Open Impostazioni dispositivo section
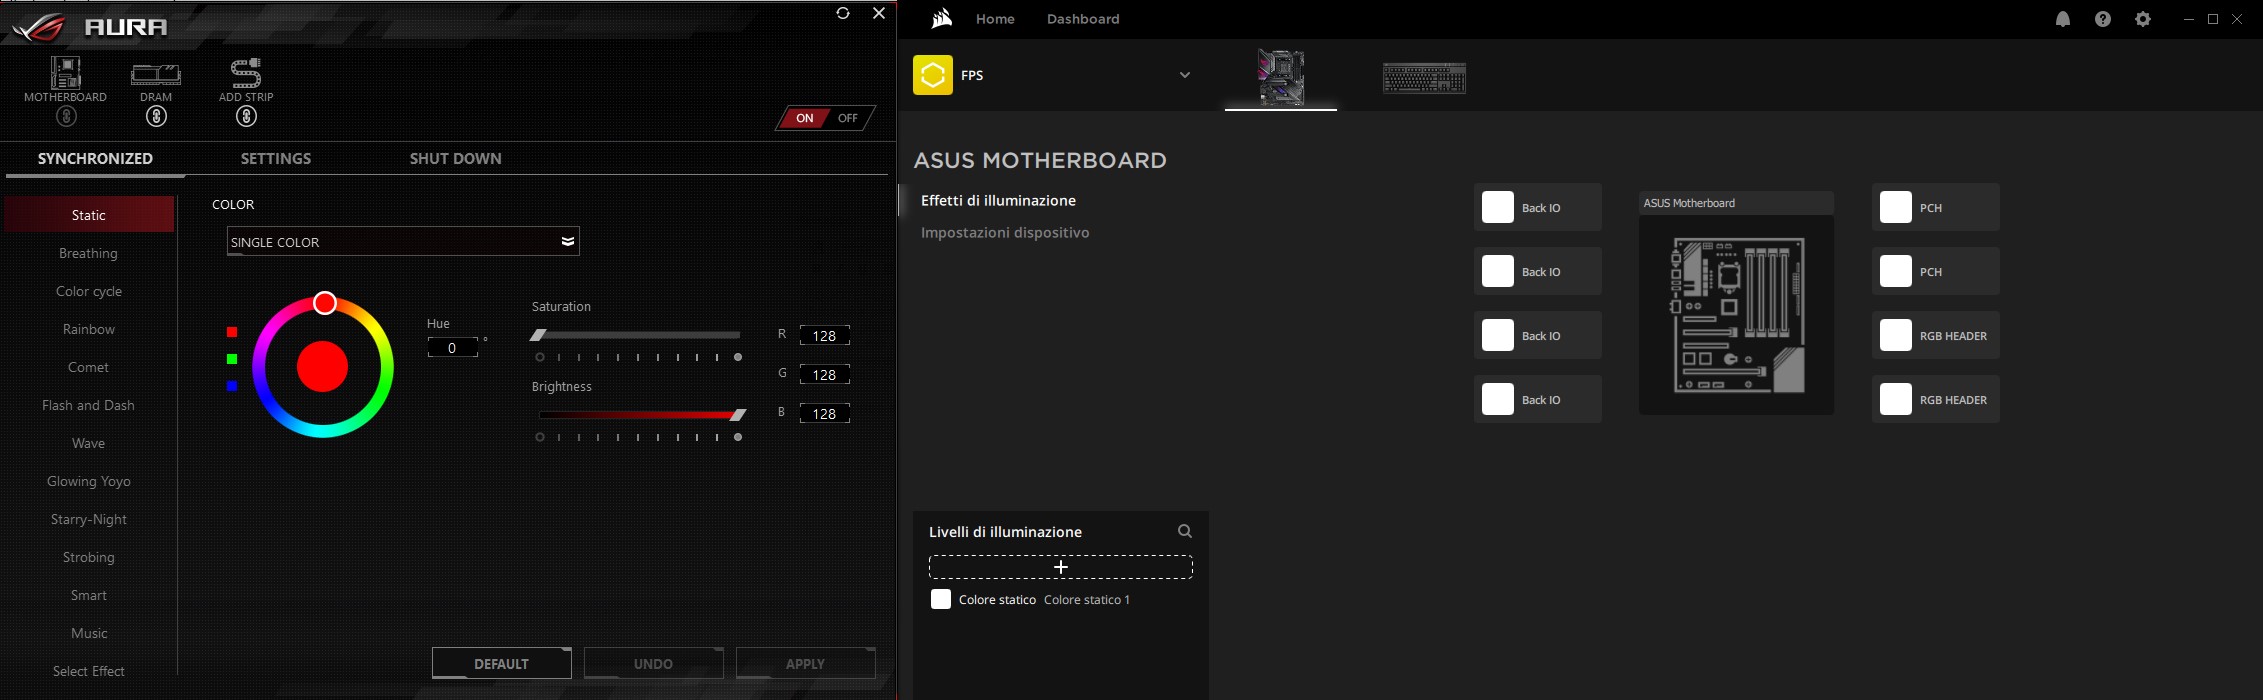The image size is (2263, 700). click(1005, 233)
